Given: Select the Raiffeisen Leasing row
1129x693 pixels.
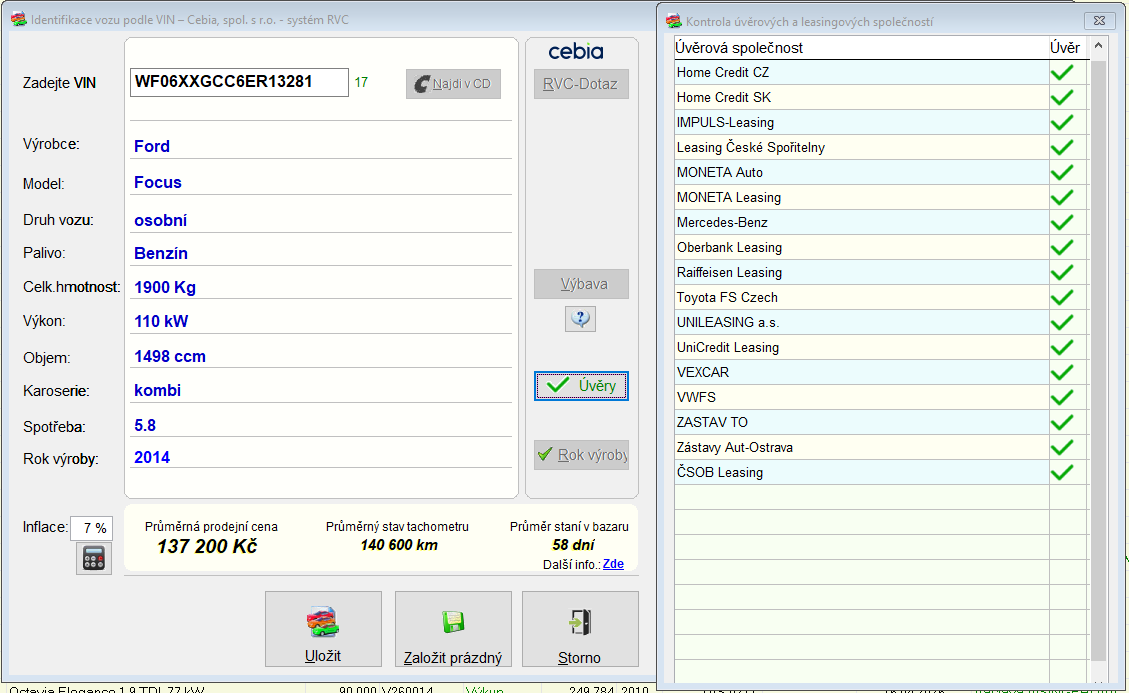Looking at the screenshot, I should (881, 272).
